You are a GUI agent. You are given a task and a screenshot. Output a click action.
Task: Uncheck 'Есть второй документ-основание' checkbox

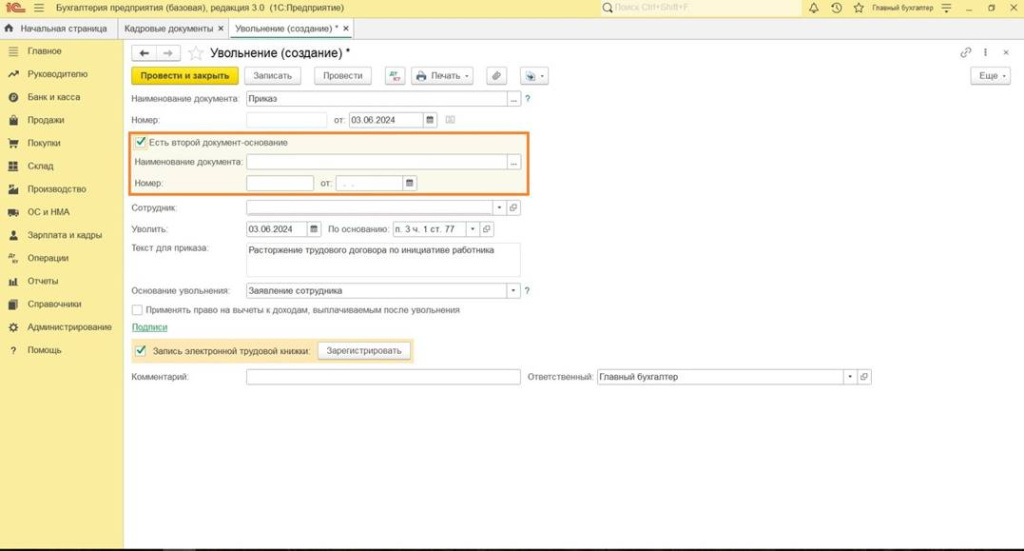click(141, 142)
